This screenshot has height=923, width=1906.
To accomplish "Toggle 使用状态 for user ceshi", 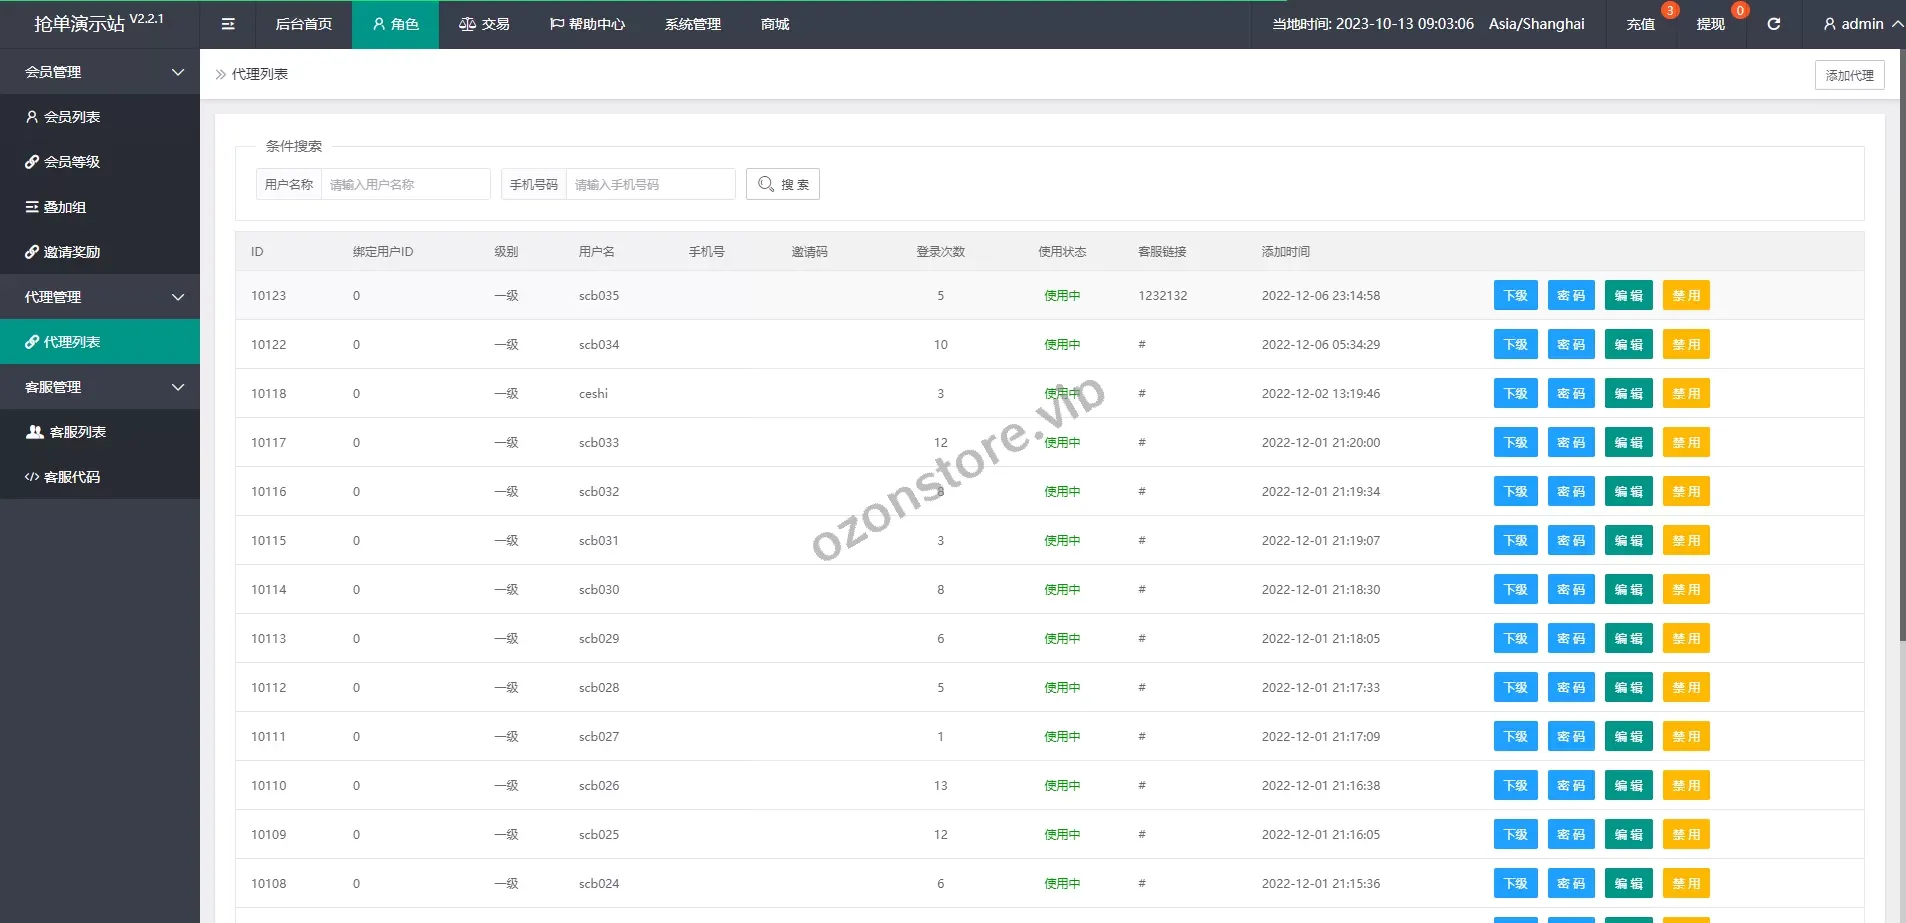I will point(1062,393).
